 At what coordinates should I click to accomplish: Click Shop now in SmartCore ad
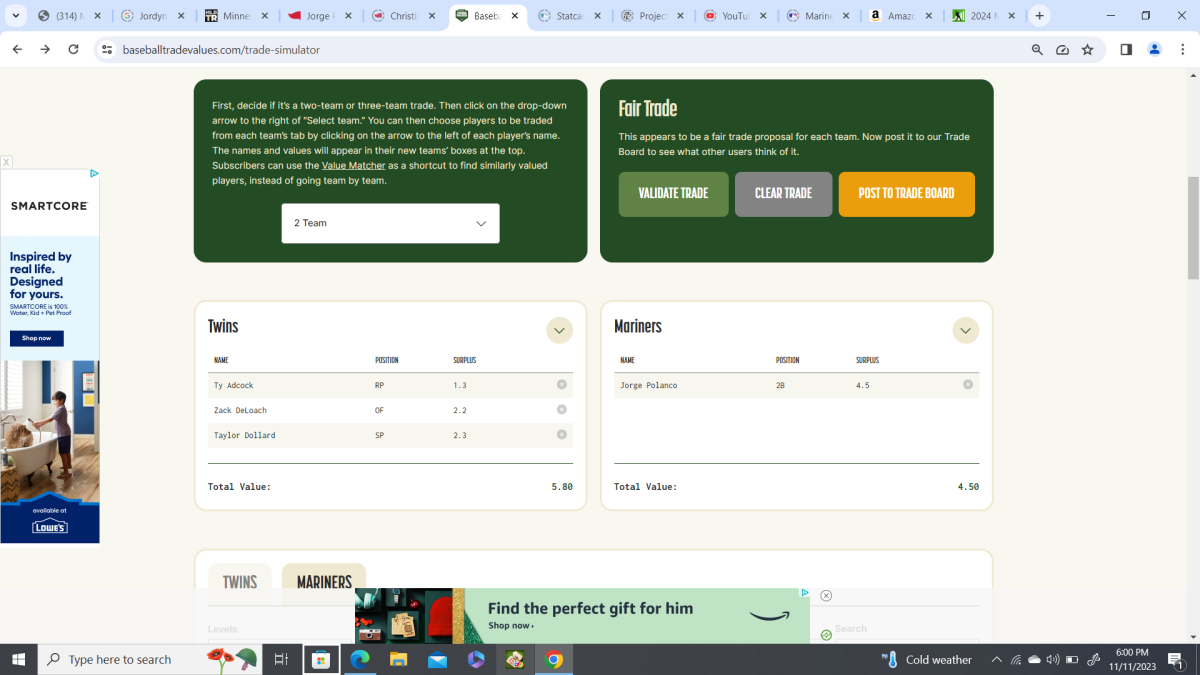click(37, 338)
